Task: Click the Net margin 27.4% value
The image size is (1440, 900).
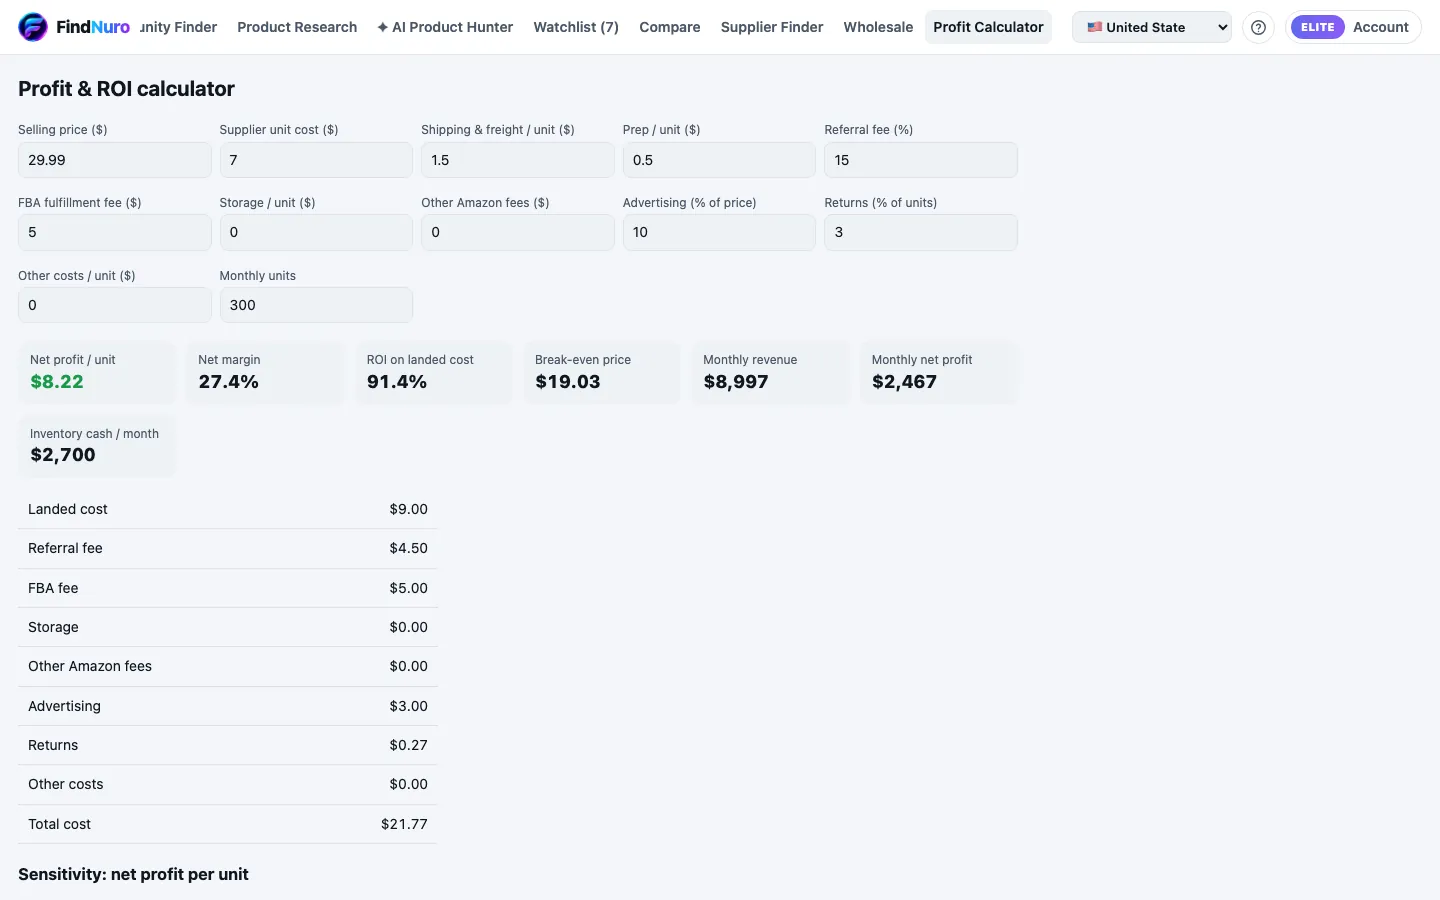Action: (x=228, y=382)
